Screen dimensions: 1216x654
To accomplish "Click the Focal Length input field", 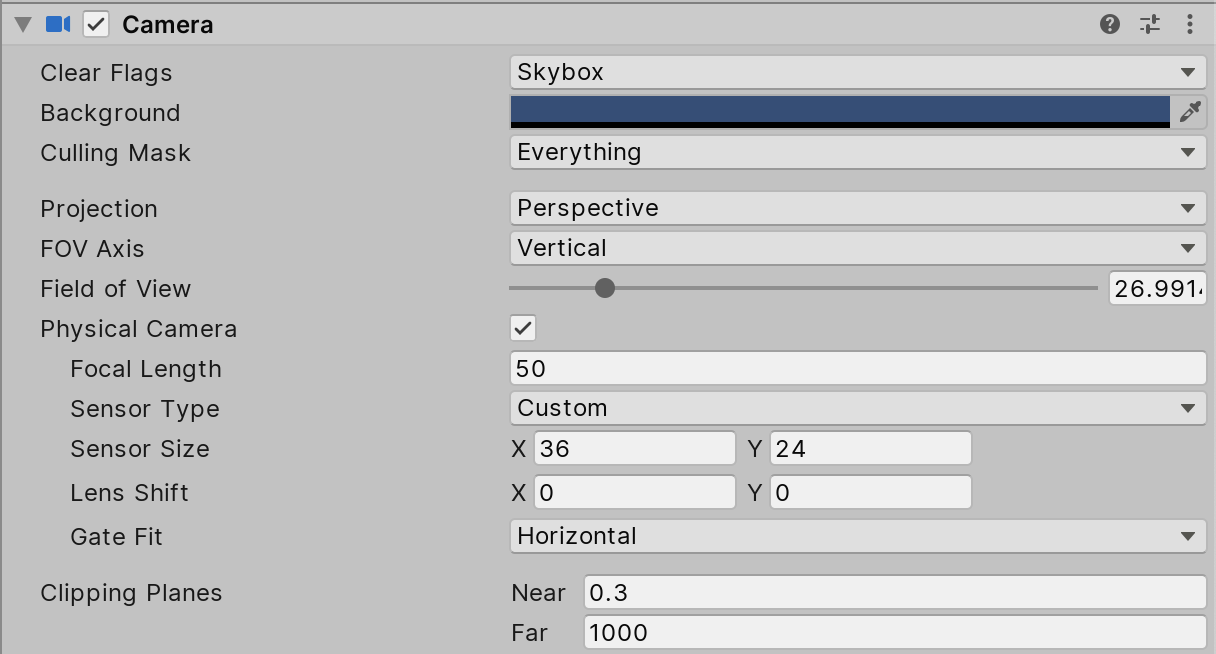I will pos(858,368).
